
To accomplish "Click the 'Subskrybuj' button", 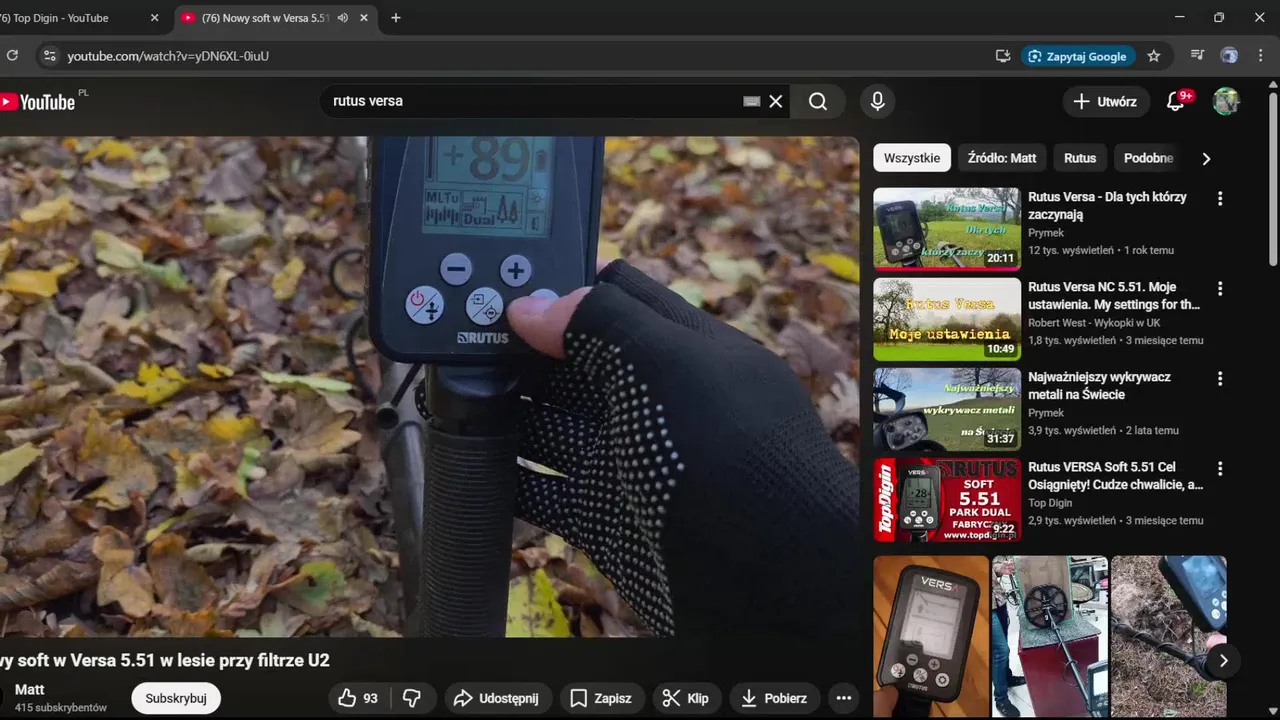I will [x=176, y=698].
